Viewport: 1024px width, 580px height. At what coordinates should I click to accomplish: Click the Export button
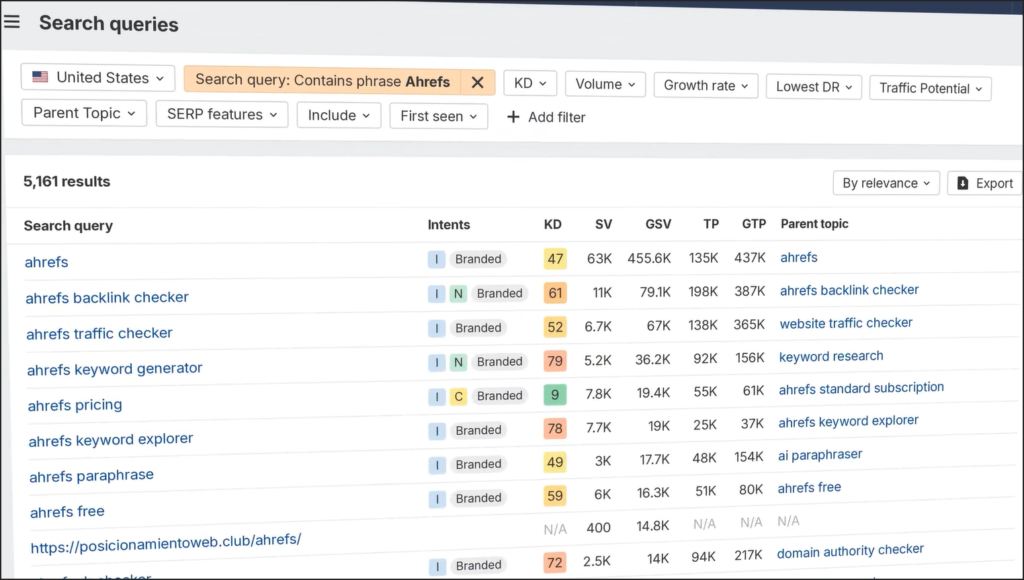click(985, 184)
